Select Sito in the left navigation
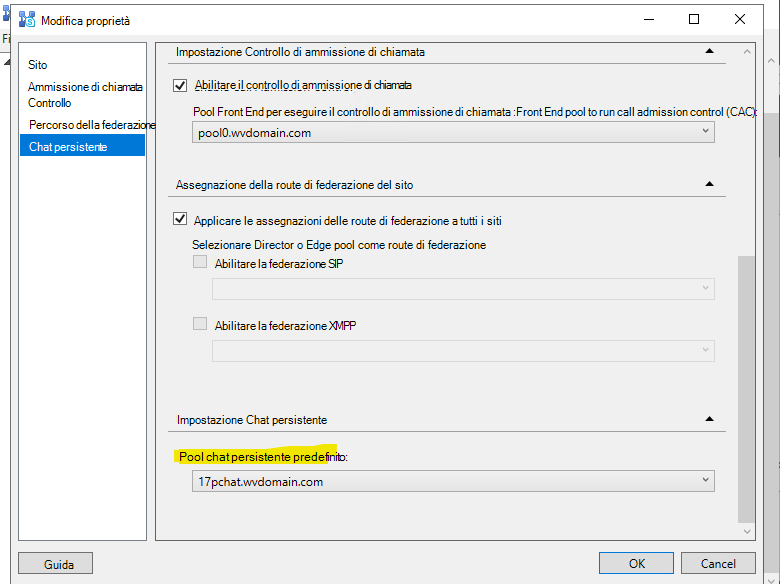 pyautogui.click(x=38, y=65)
